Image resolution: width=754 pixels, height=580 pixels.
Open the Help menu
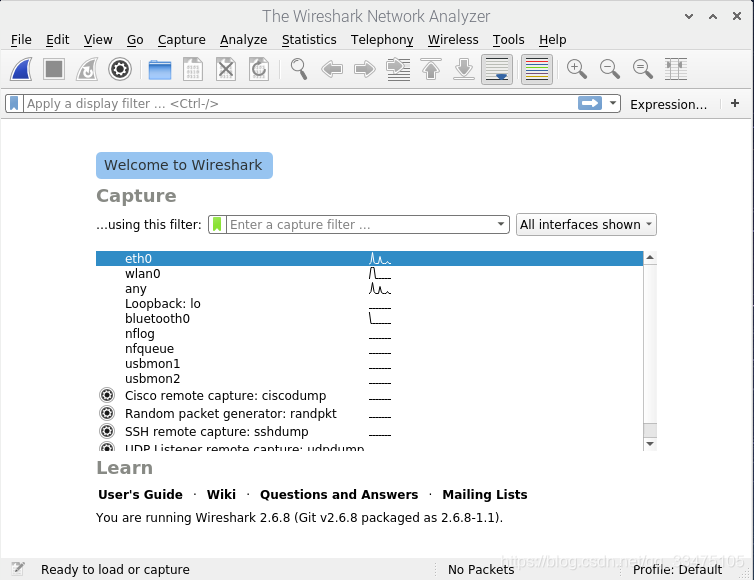(553, 39)
